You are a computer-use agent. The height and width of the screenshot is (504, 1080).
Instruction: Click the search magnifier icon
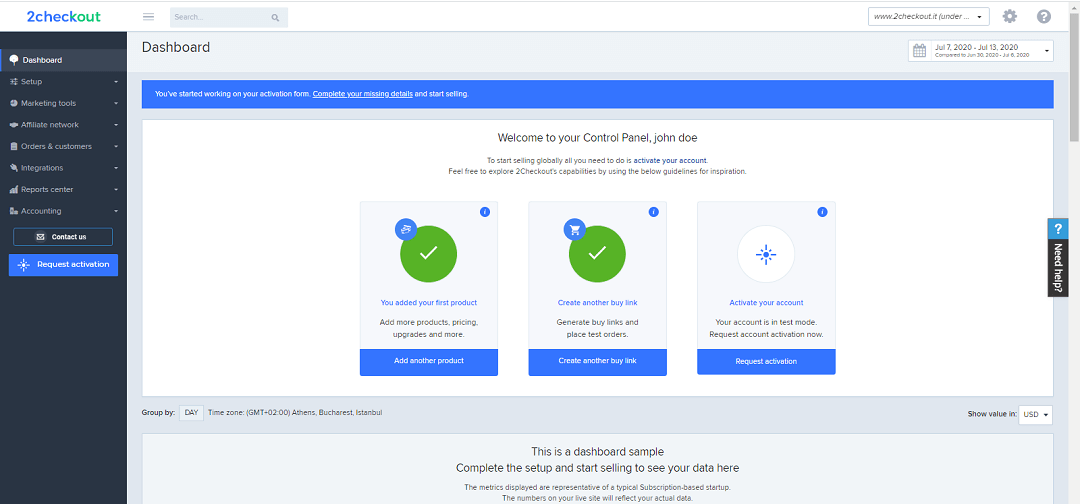pos(276,18)
